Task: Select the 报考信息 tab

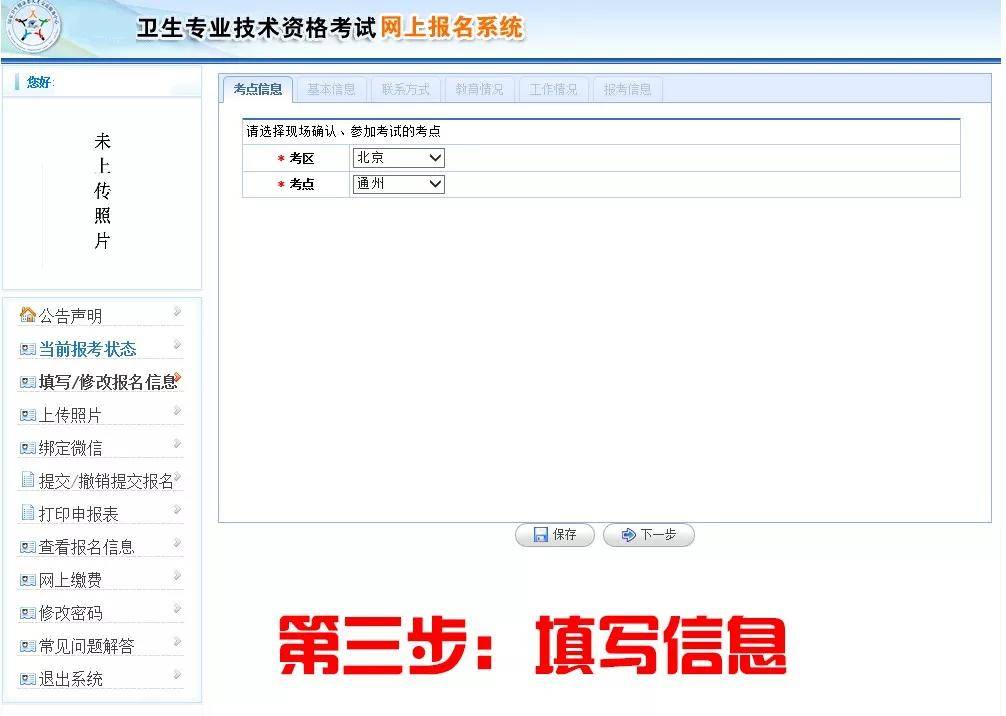Action: click(627, 89)
